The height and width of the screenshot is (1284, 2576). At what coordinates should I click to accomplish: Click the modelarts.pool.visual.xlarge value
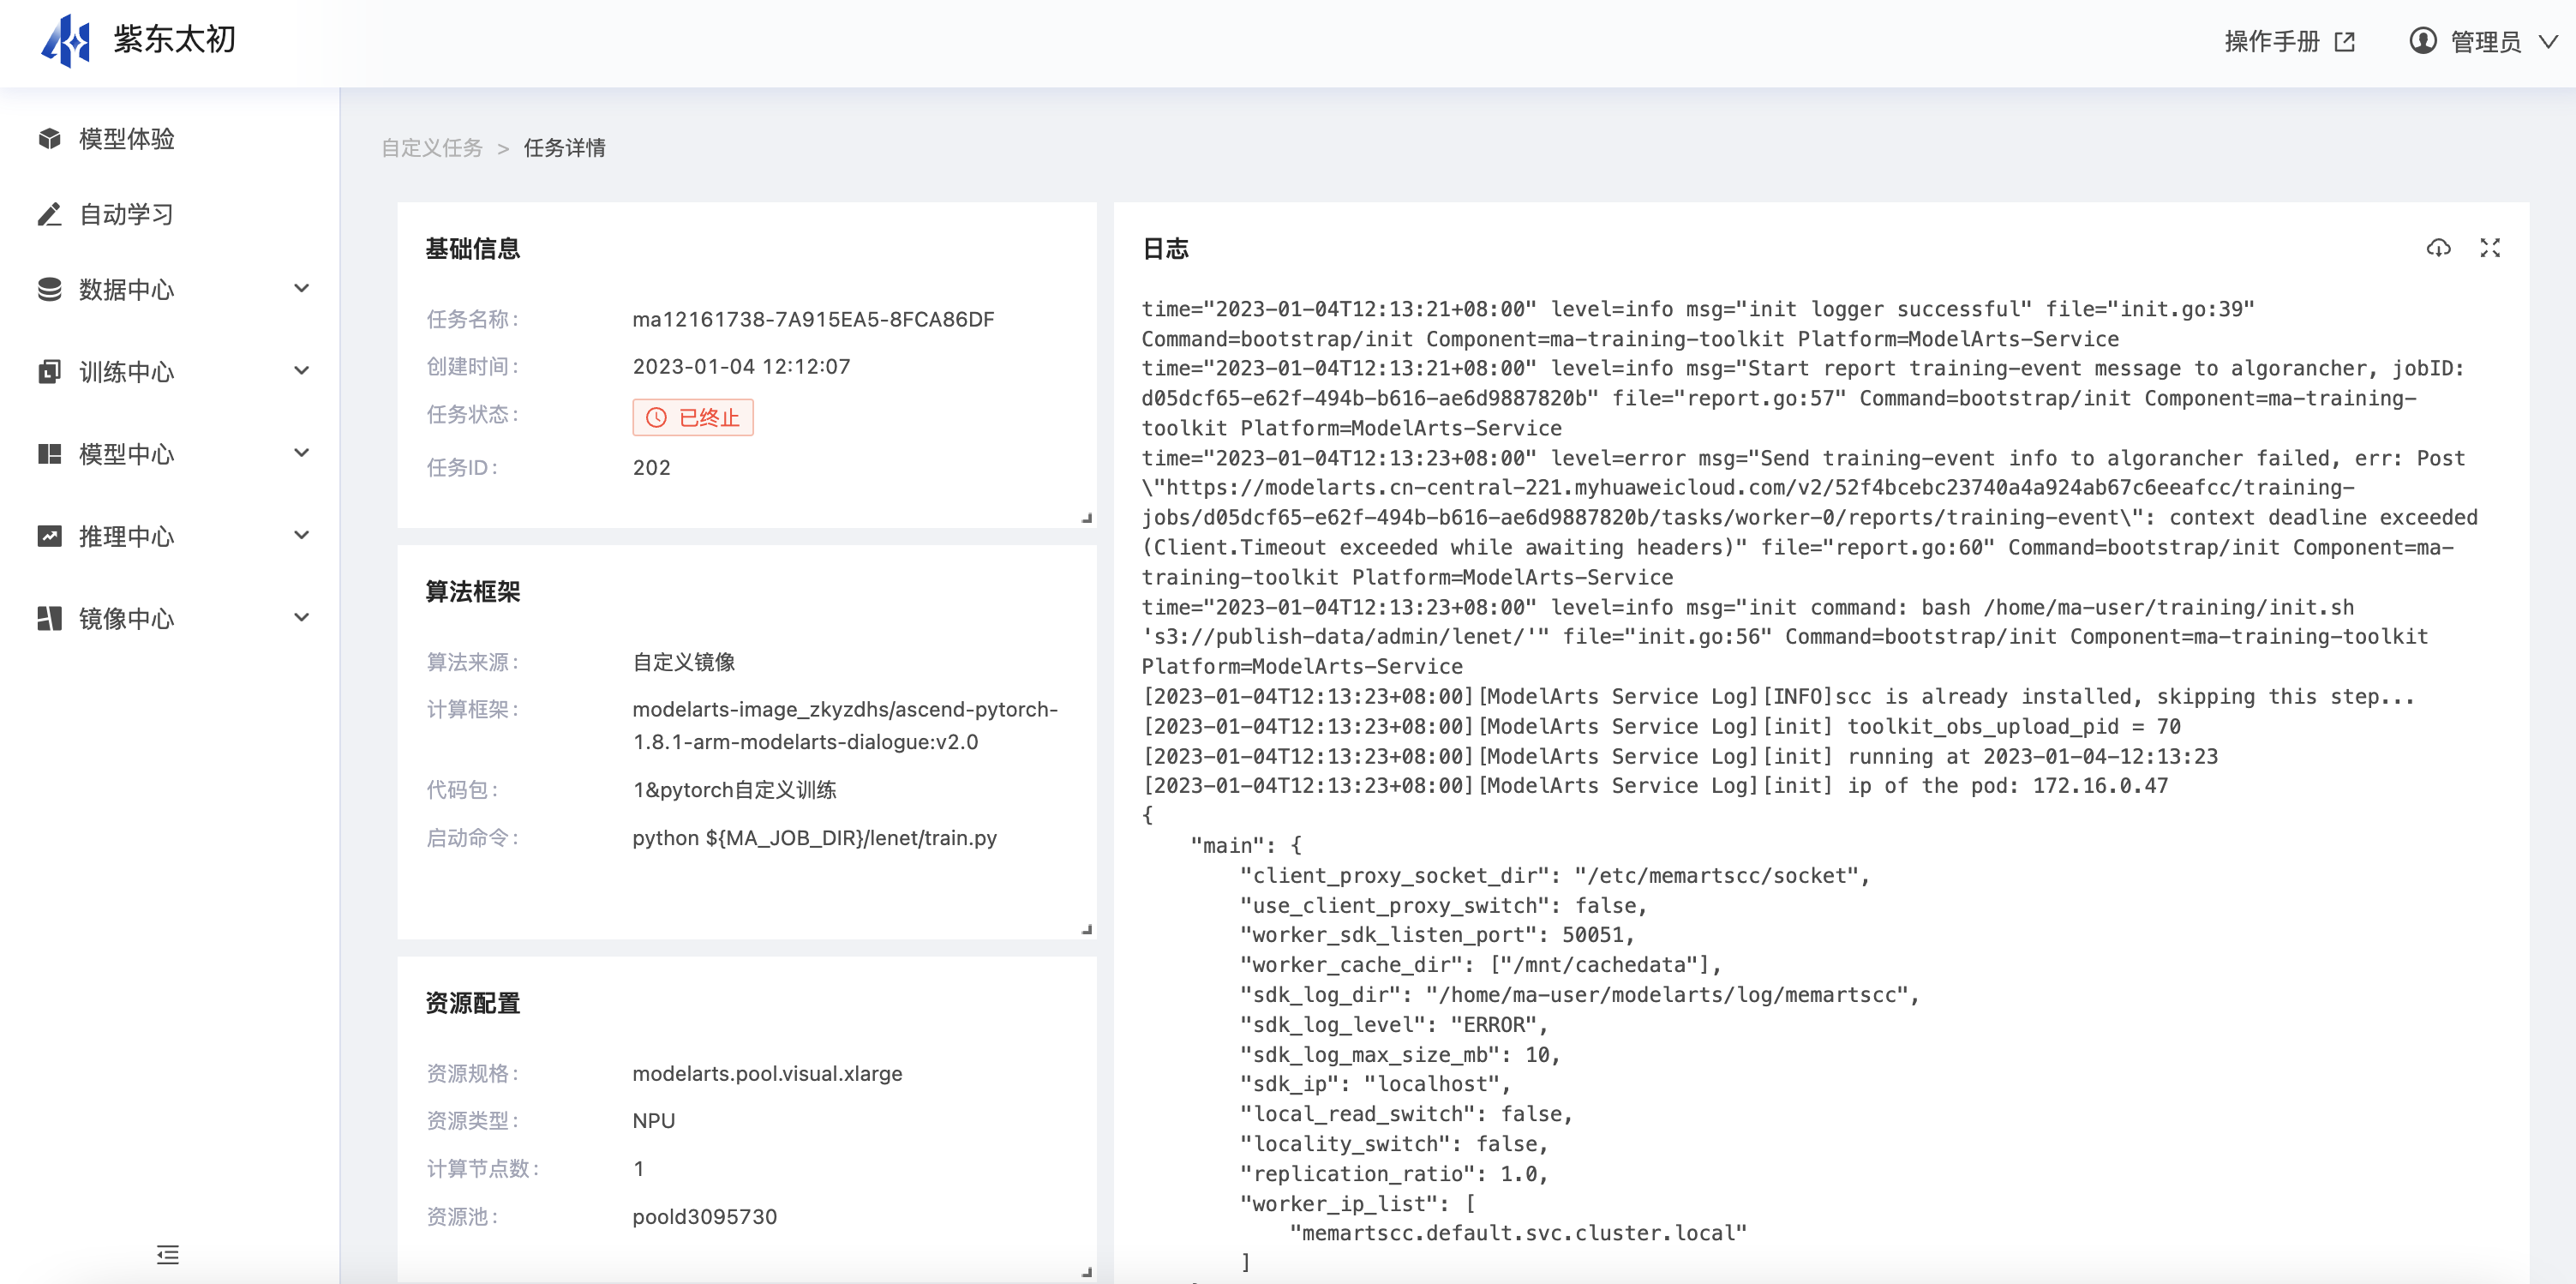(x=767, y=1073)
